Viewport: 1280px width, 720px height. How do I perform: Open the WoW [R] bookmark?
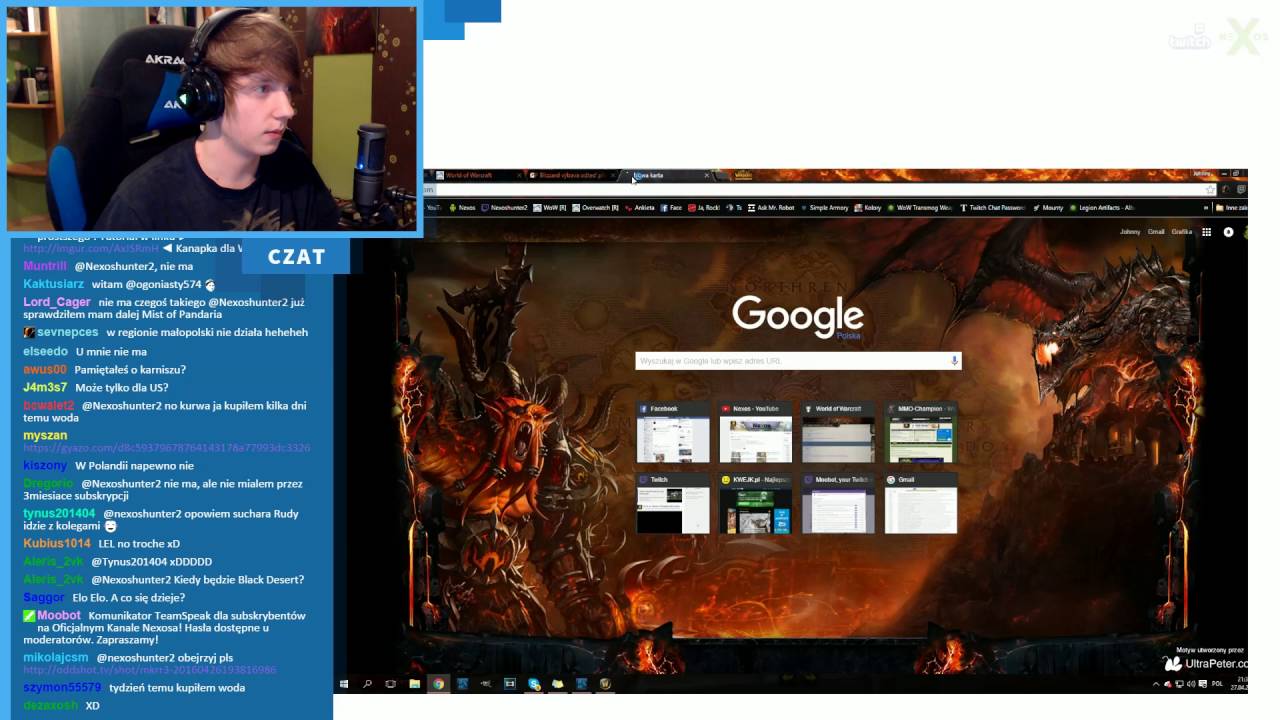point(550,208)
